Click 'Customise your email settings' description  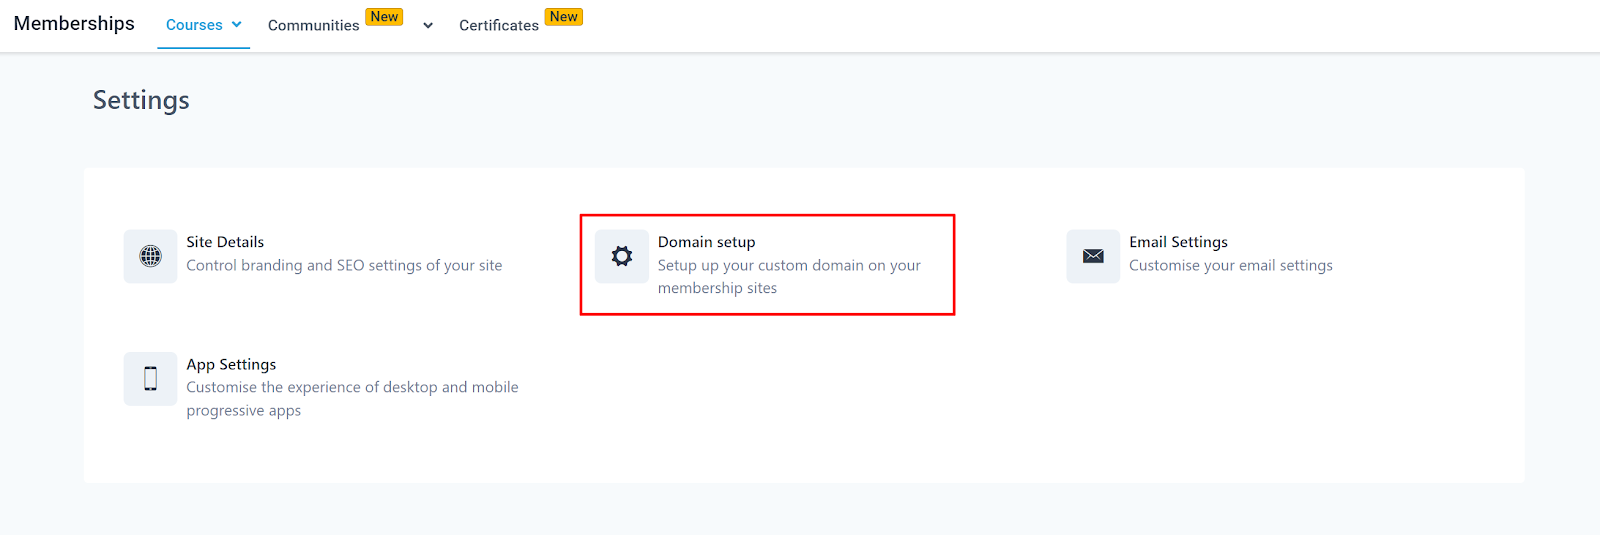click(x=1231, y=265)
